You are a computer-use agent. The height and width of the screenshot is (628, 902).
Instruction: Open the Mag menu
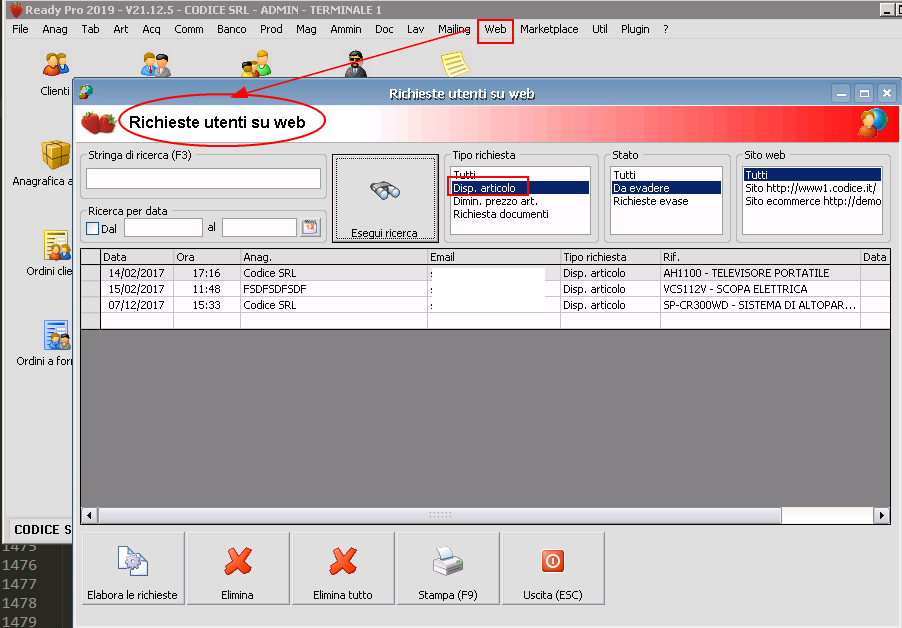(x=306, y=30)
